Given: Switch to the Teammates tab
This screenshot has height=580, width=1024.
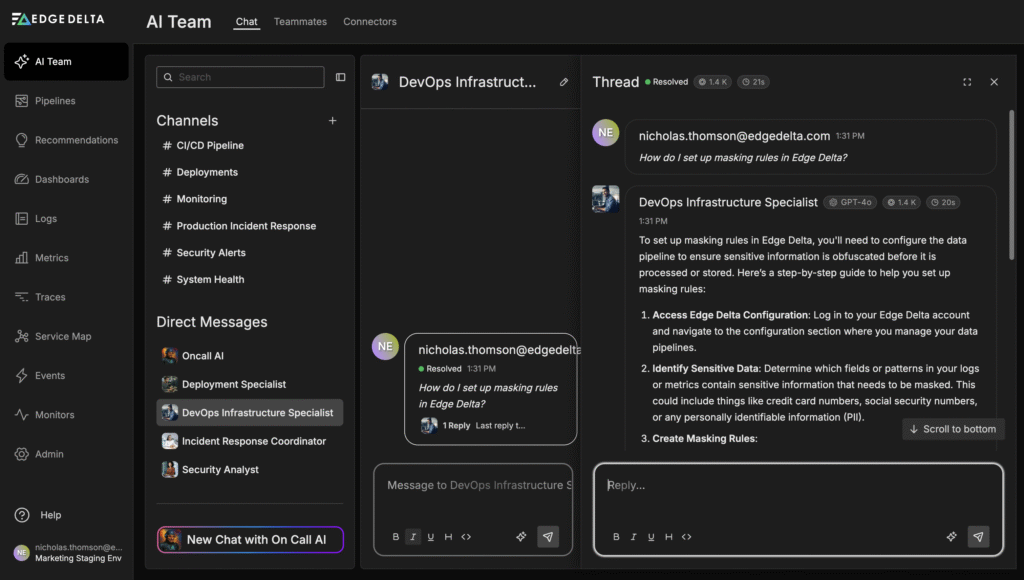Looking at the screenshot, I should point(300,22).
